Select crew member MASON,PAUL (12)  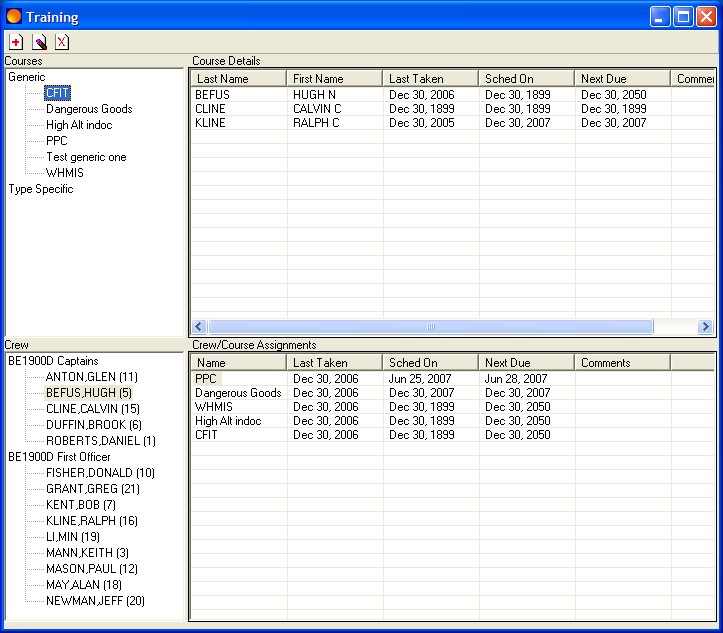[92, 569]
